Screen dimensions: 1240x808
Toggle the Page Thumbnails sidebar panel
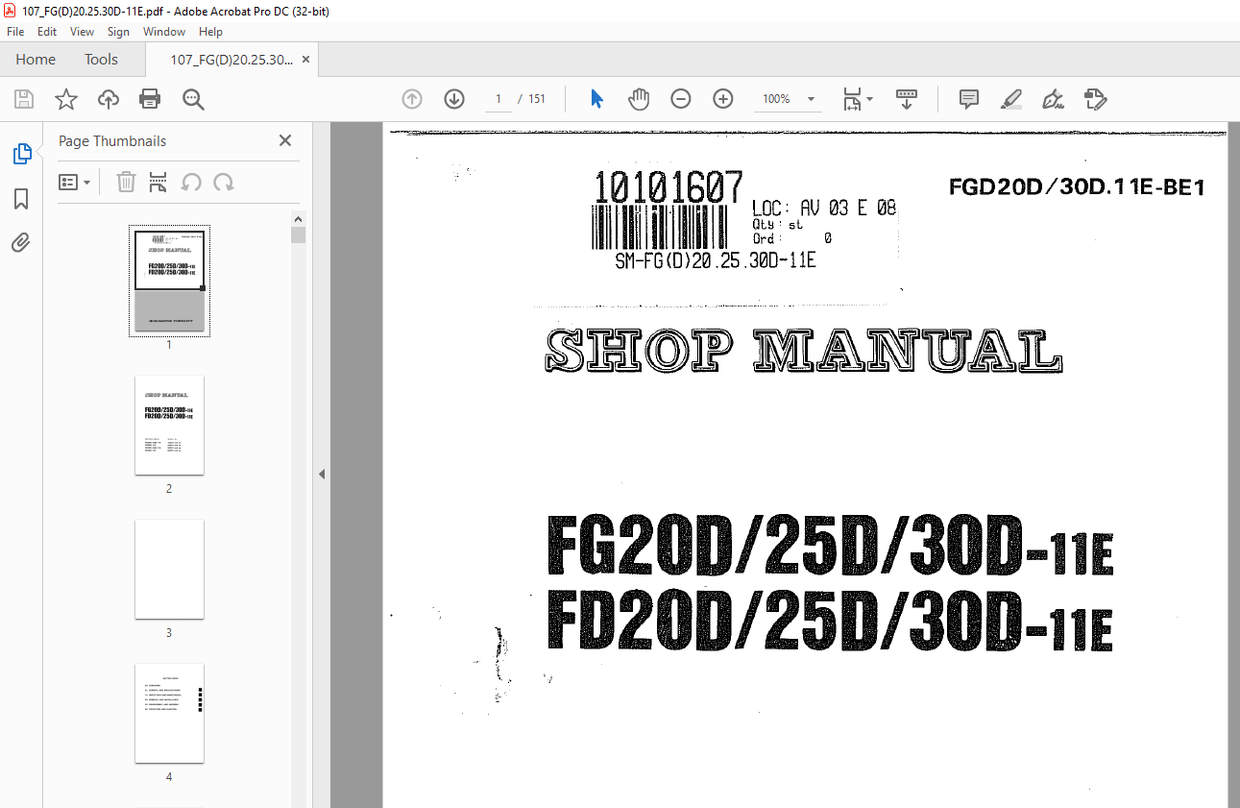(22, 153)
